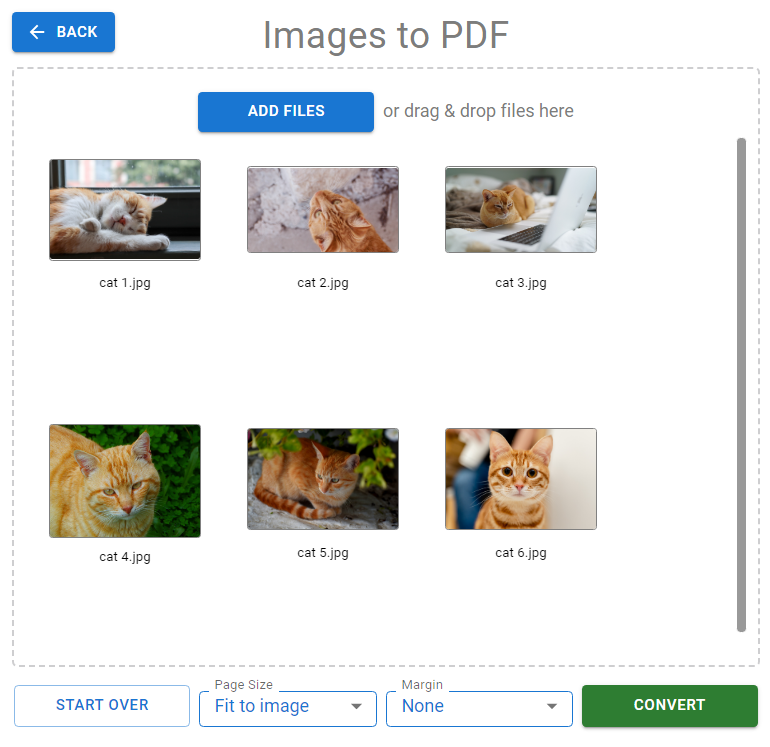Click the cat 1.jpg filename label
The image size is (770, 747).
pyautogui.click(x=125, y=283)
